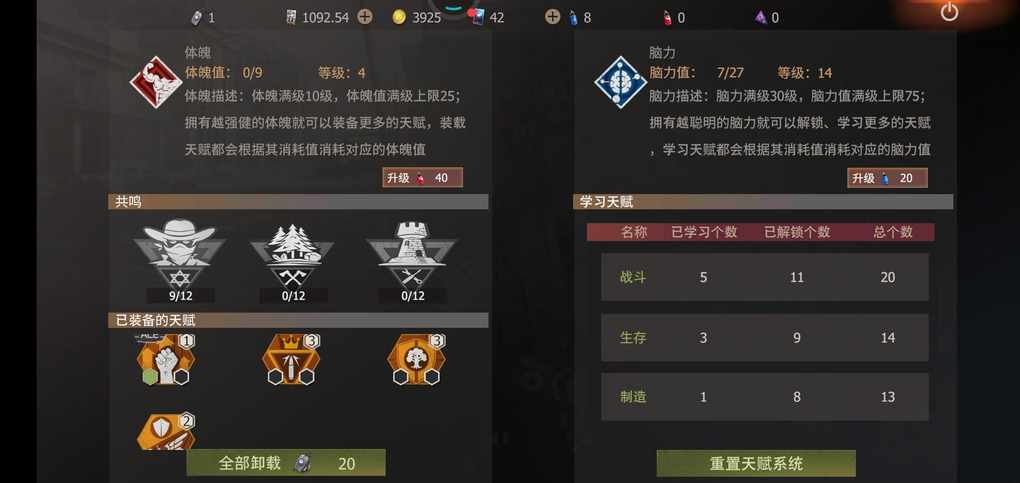
Task: Tap plus button next to blue potion
Action: pos(552,17)
